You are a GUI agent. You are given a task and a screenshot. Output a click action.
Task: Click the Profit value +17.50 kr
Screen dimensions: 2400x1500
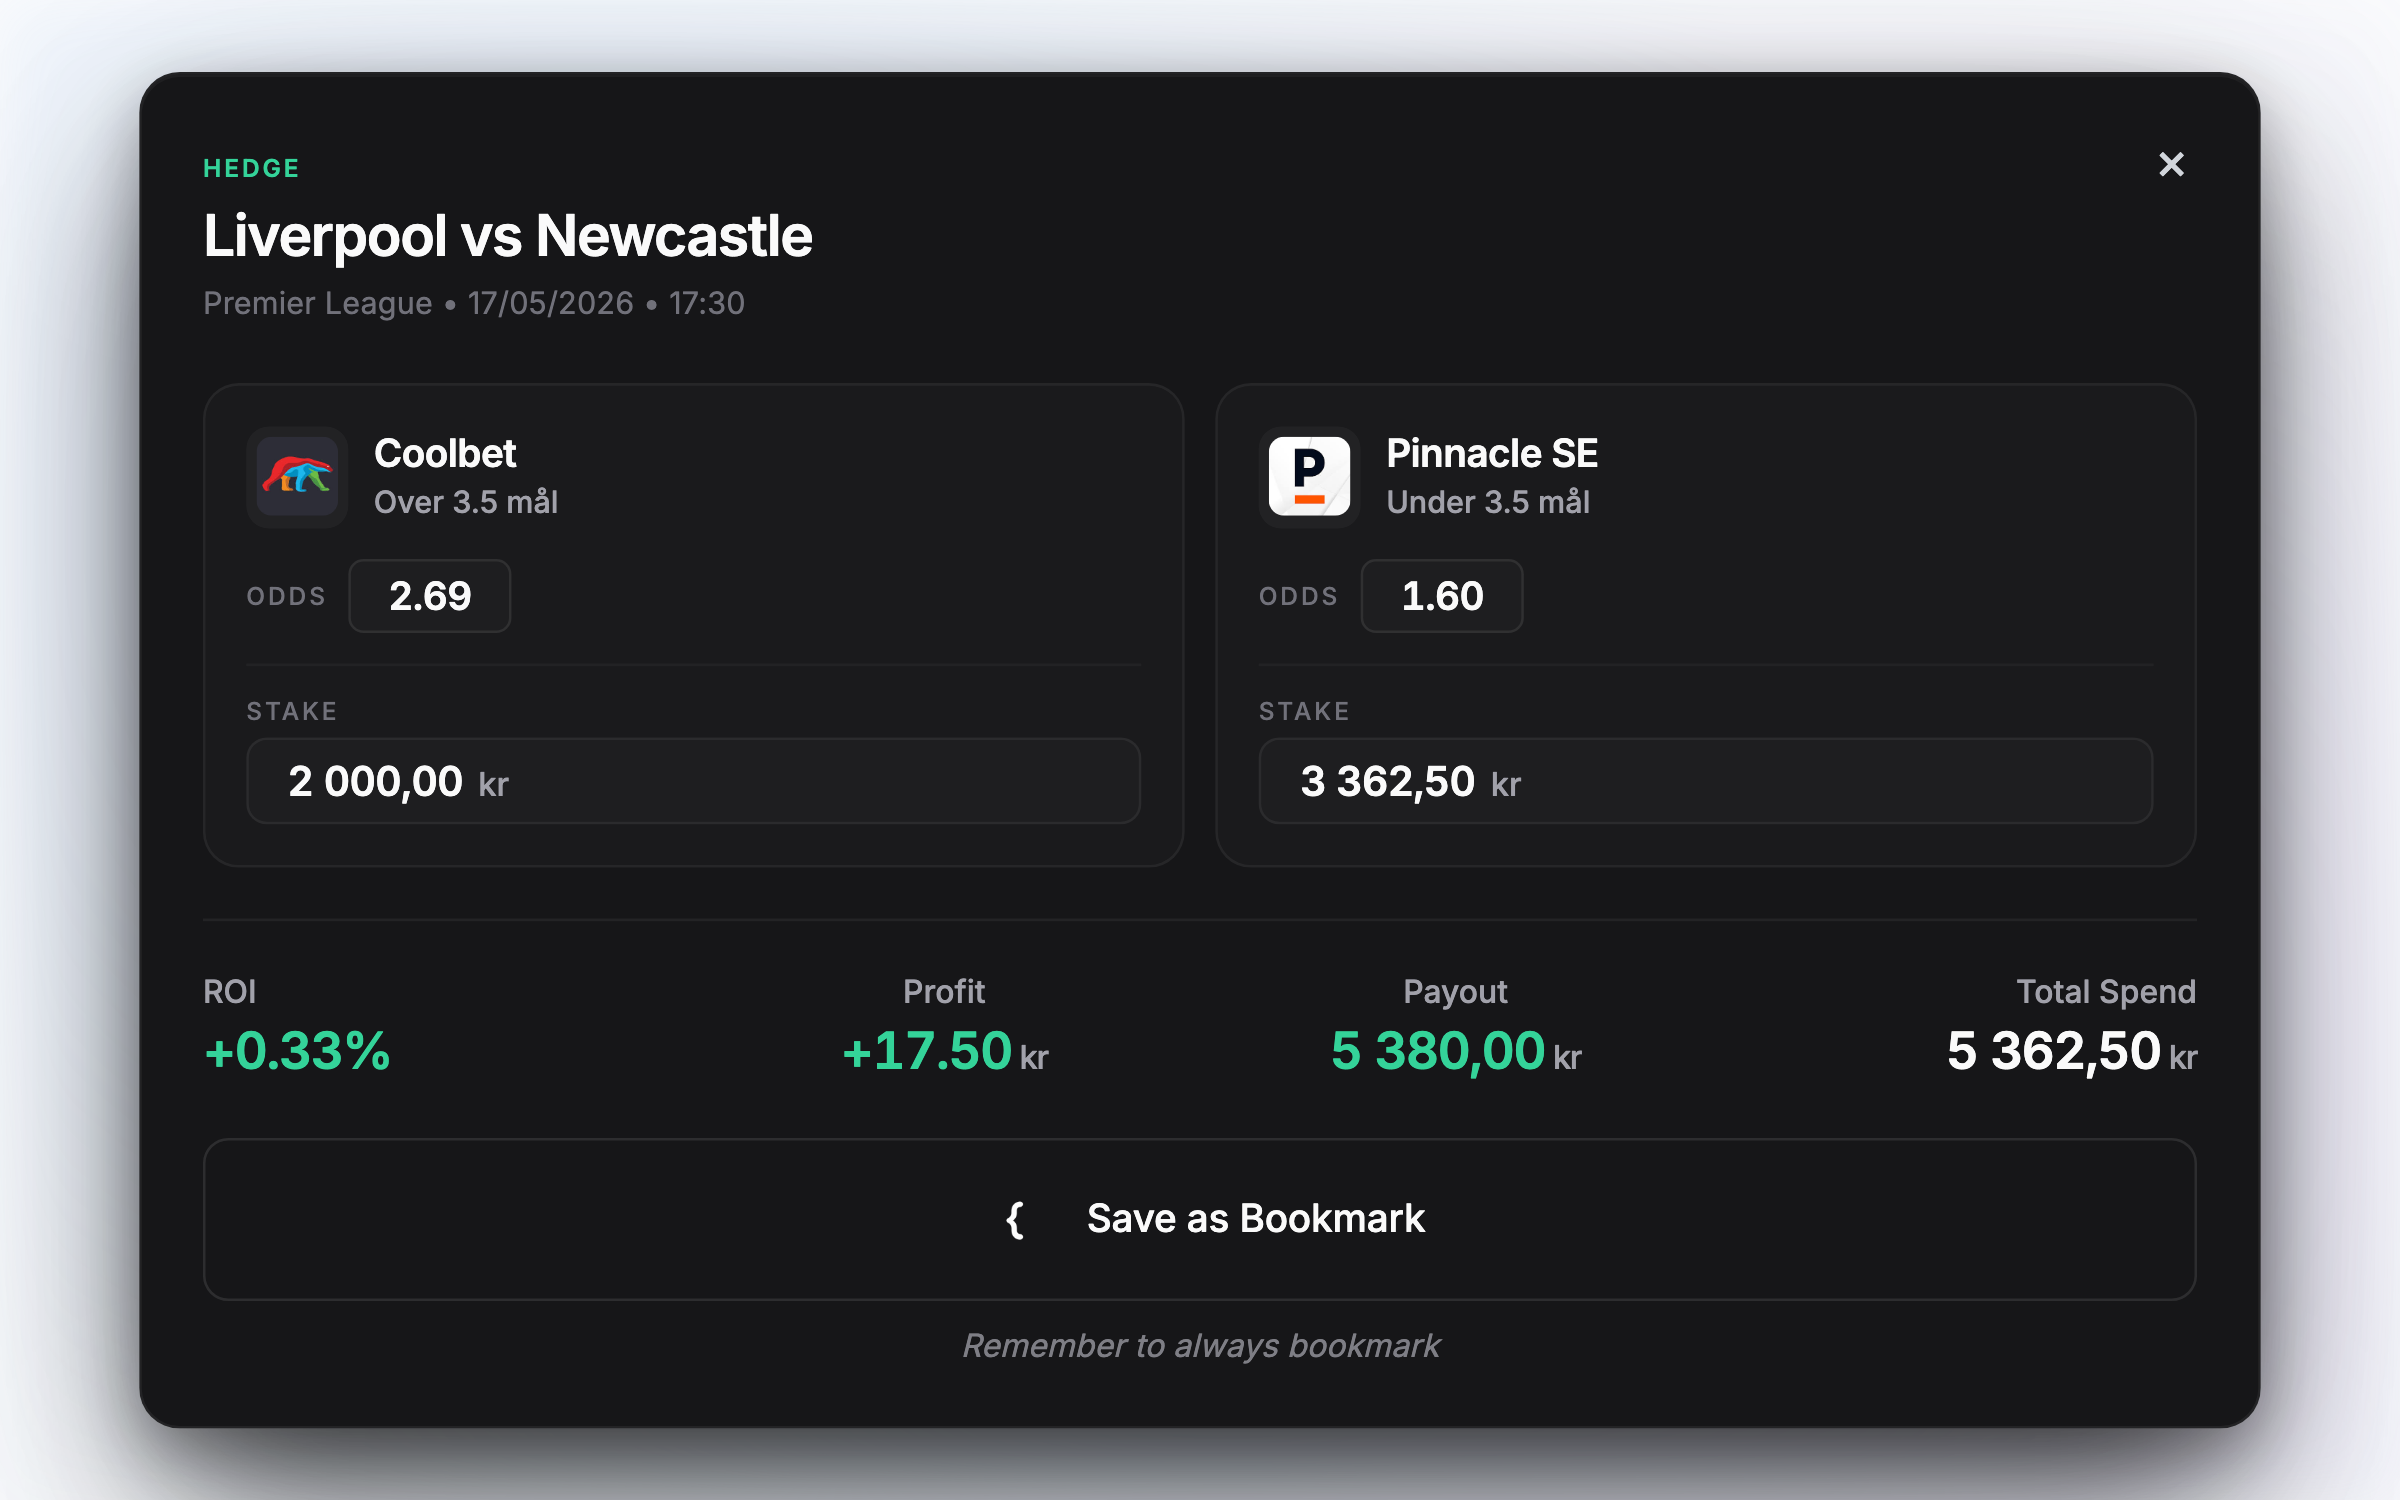[945, 1051]
